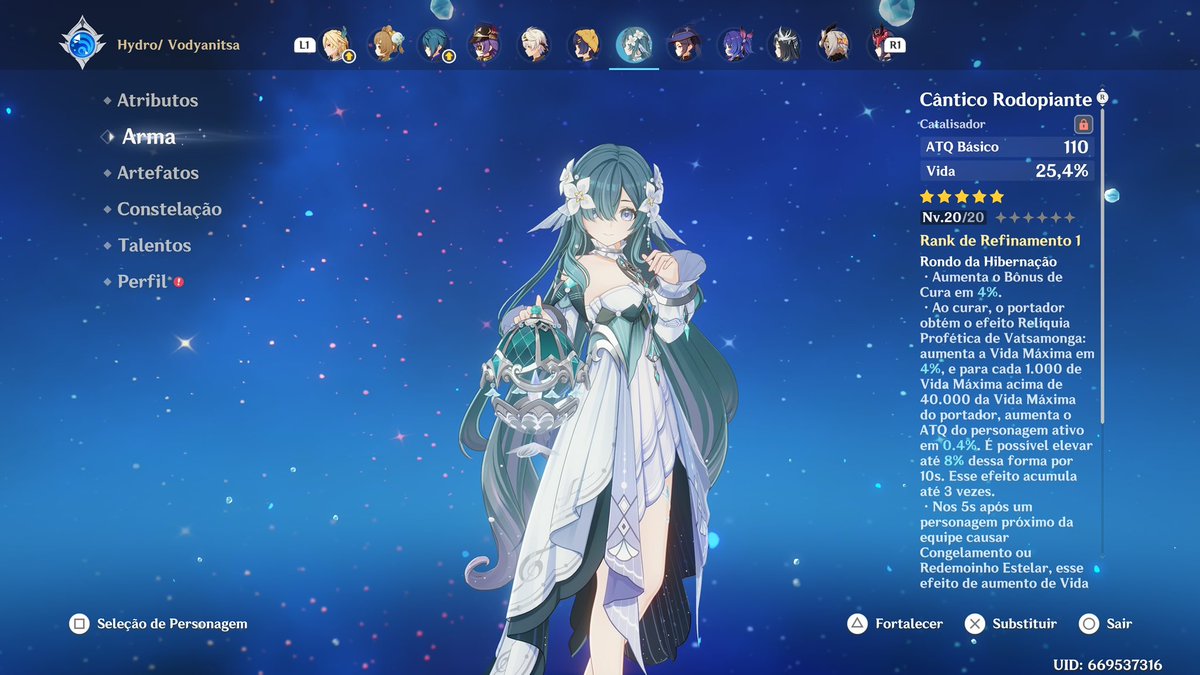
Task: Select the black-haired character with white crown
Action: pos(784,45)
